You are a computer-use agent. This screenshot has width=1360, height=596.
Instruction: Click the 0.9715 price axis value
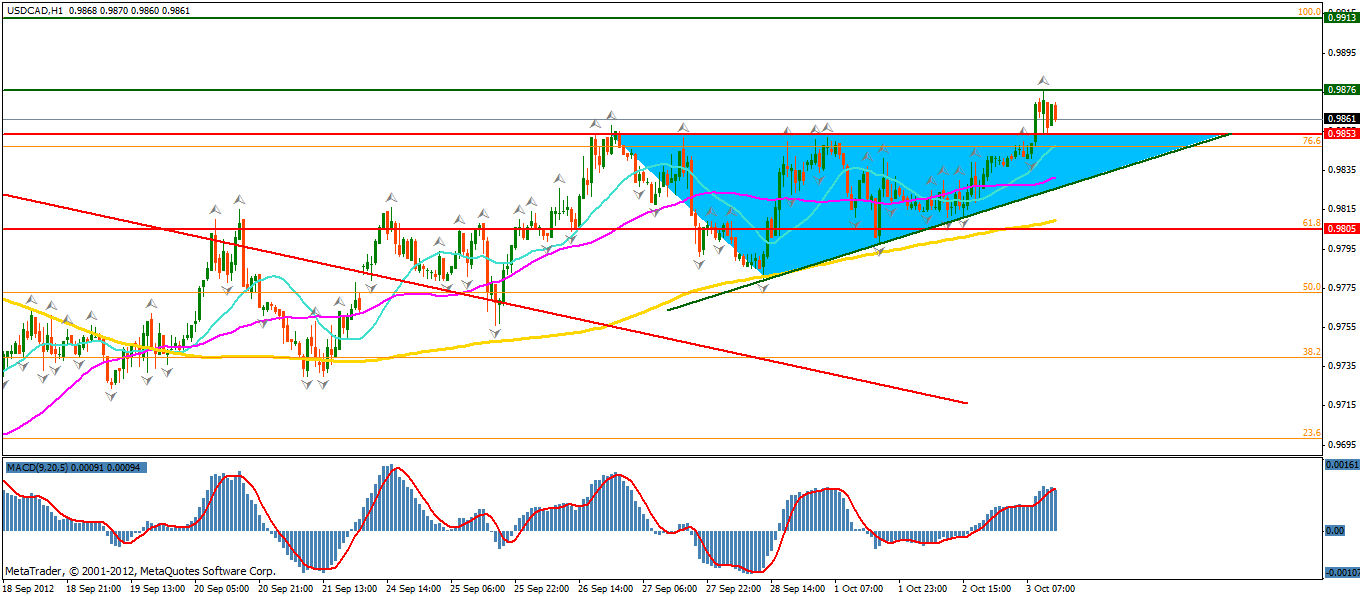point(1340,405)
